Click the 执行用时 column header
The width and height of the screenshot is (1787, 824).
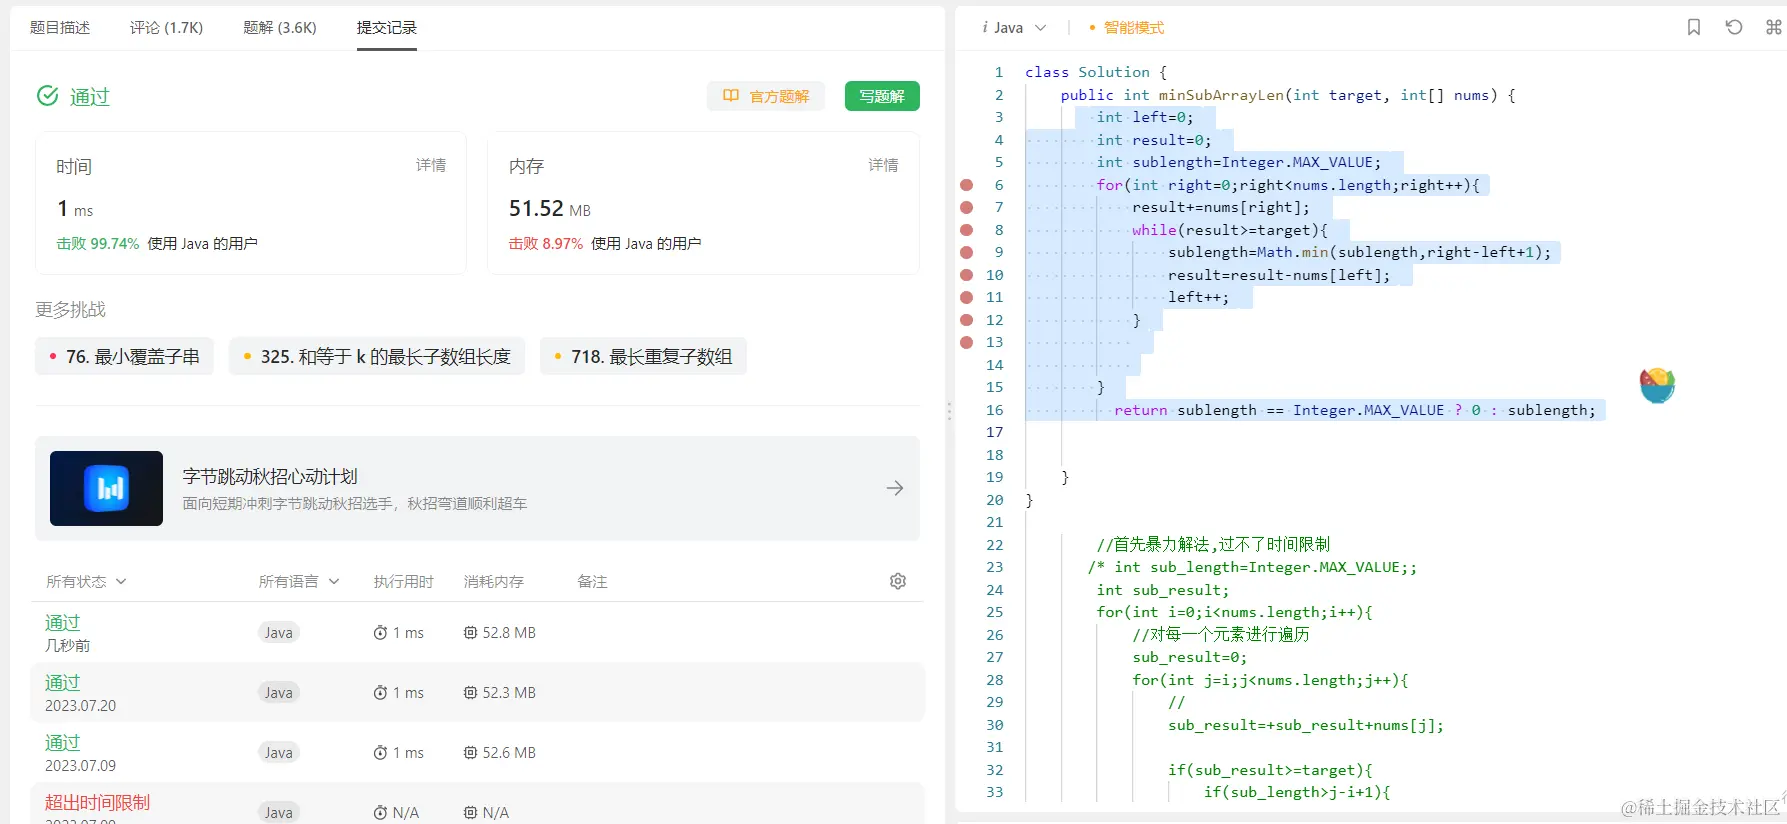coord(404,581)
